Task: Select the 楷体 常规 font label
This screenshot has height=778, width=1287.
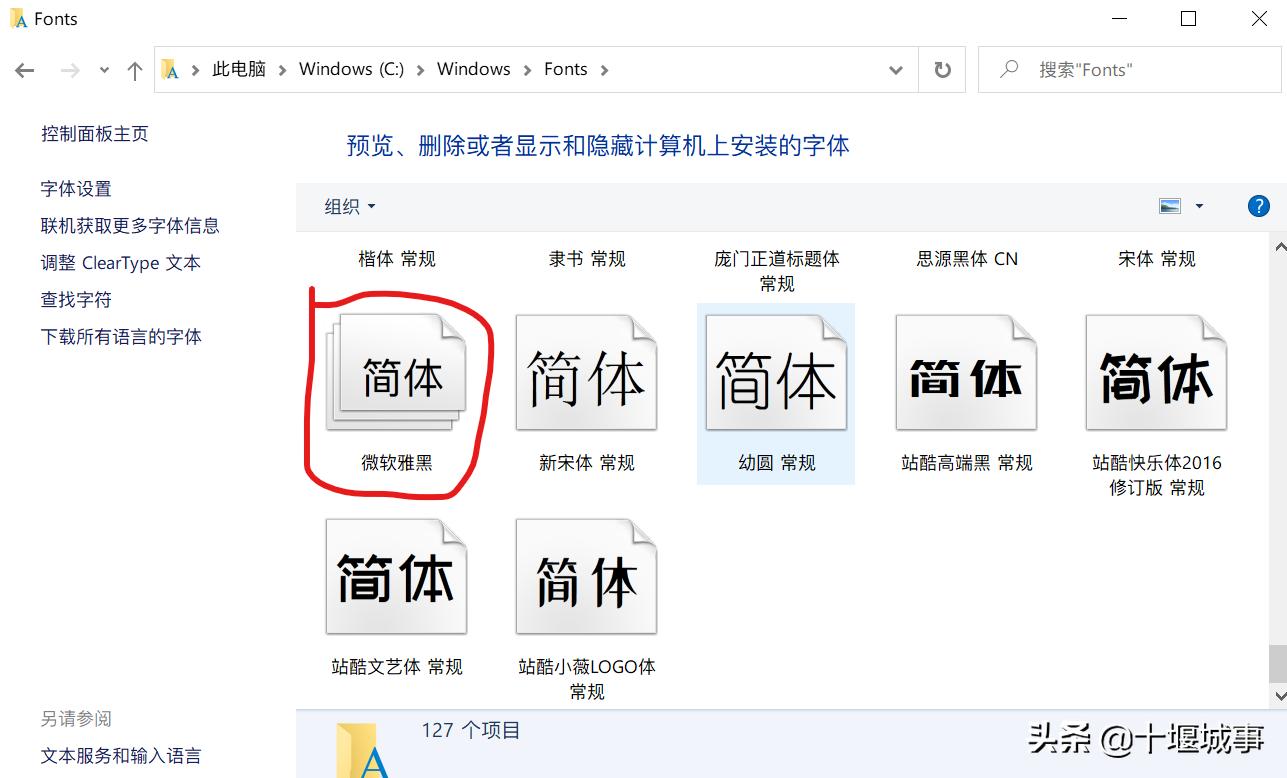Action: point(397,259)
